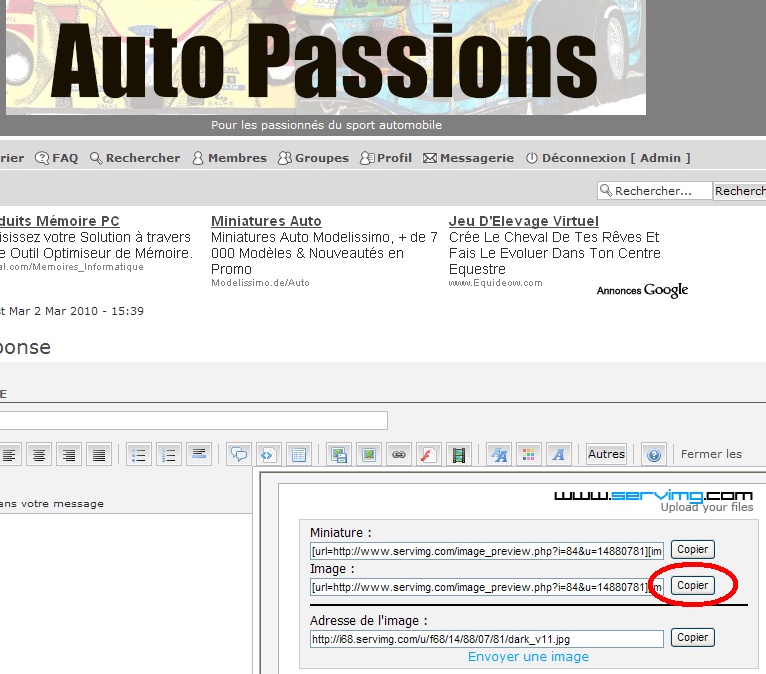Insert a video with the film strip icon
The image size is (766, 674).
click(459, 455)
